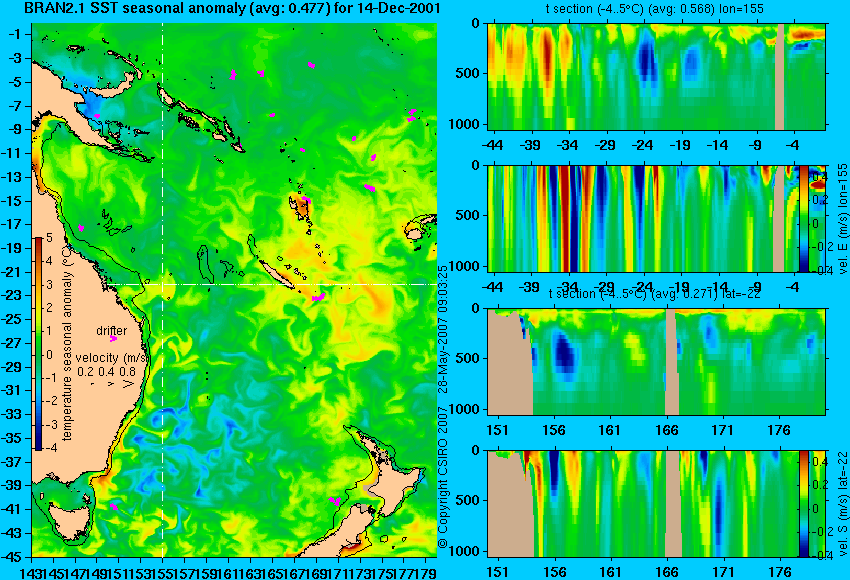Screen dimensions: 850x580
Task: Select the 'velocity (m/s)' legend text
Action: 112,358
